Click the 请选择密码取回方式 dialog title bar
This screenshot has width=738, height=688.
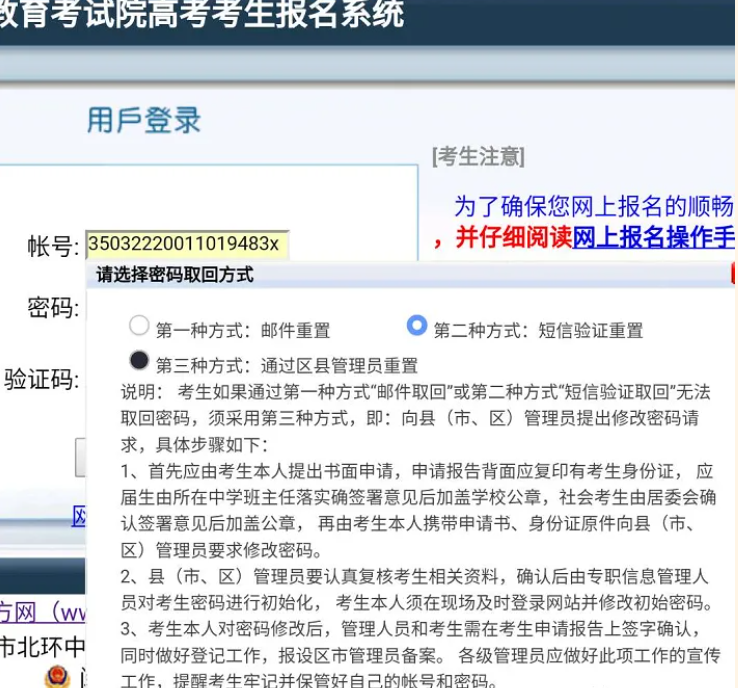410,274
